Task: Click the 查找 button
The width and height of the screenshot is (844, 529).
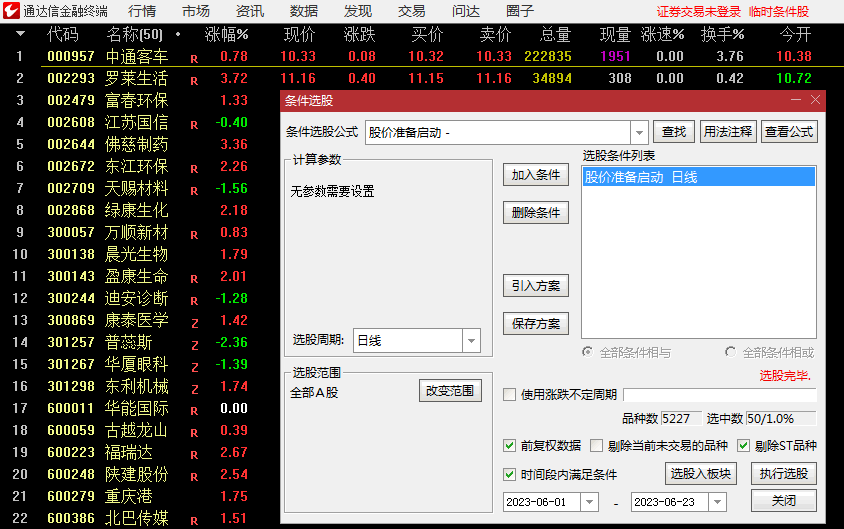Action: (674, 132)
